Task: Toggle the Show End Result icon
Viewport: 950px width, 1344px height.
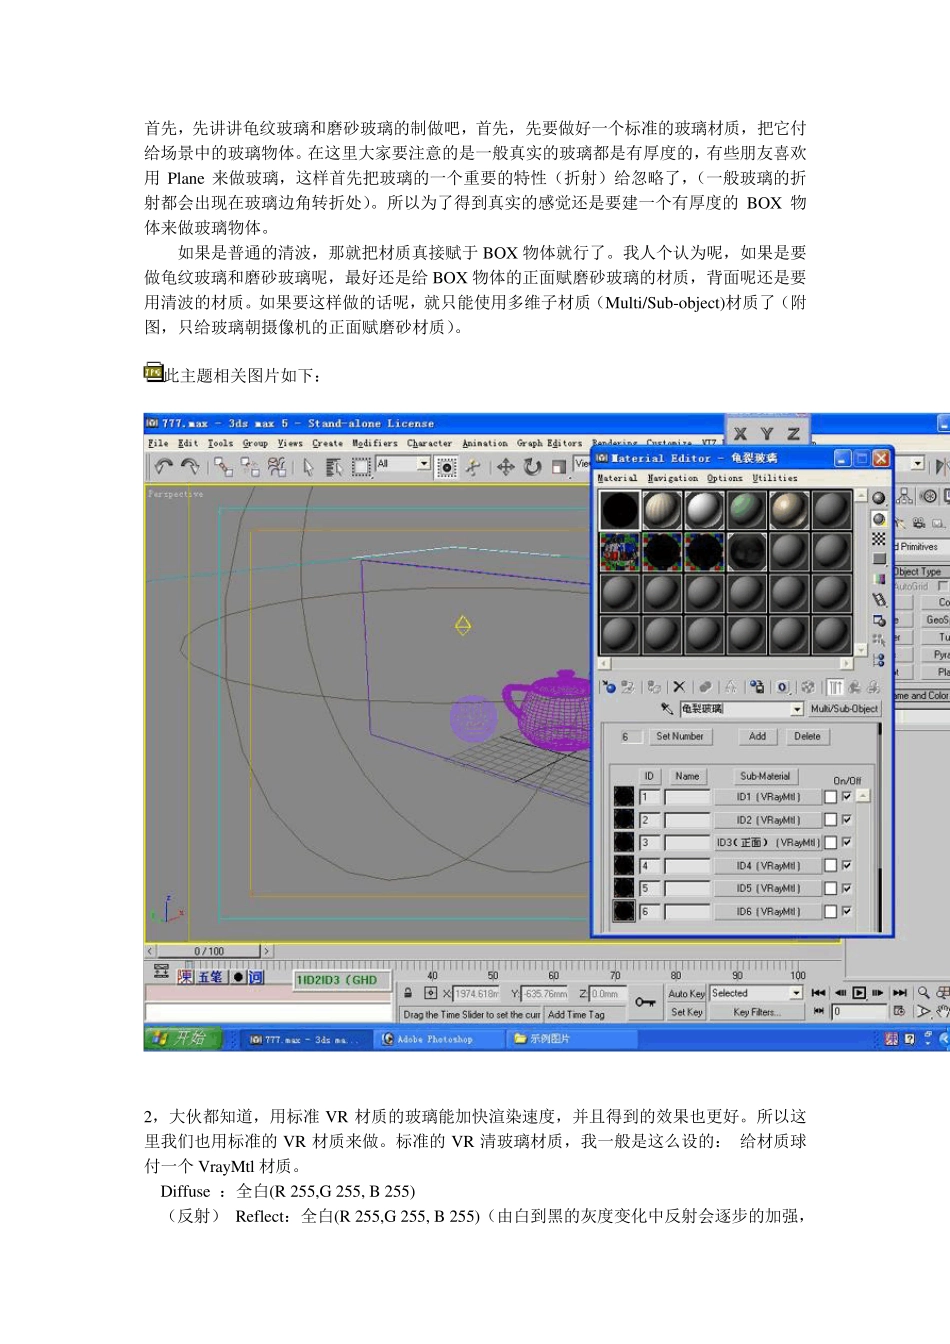Action: point(835,687)
